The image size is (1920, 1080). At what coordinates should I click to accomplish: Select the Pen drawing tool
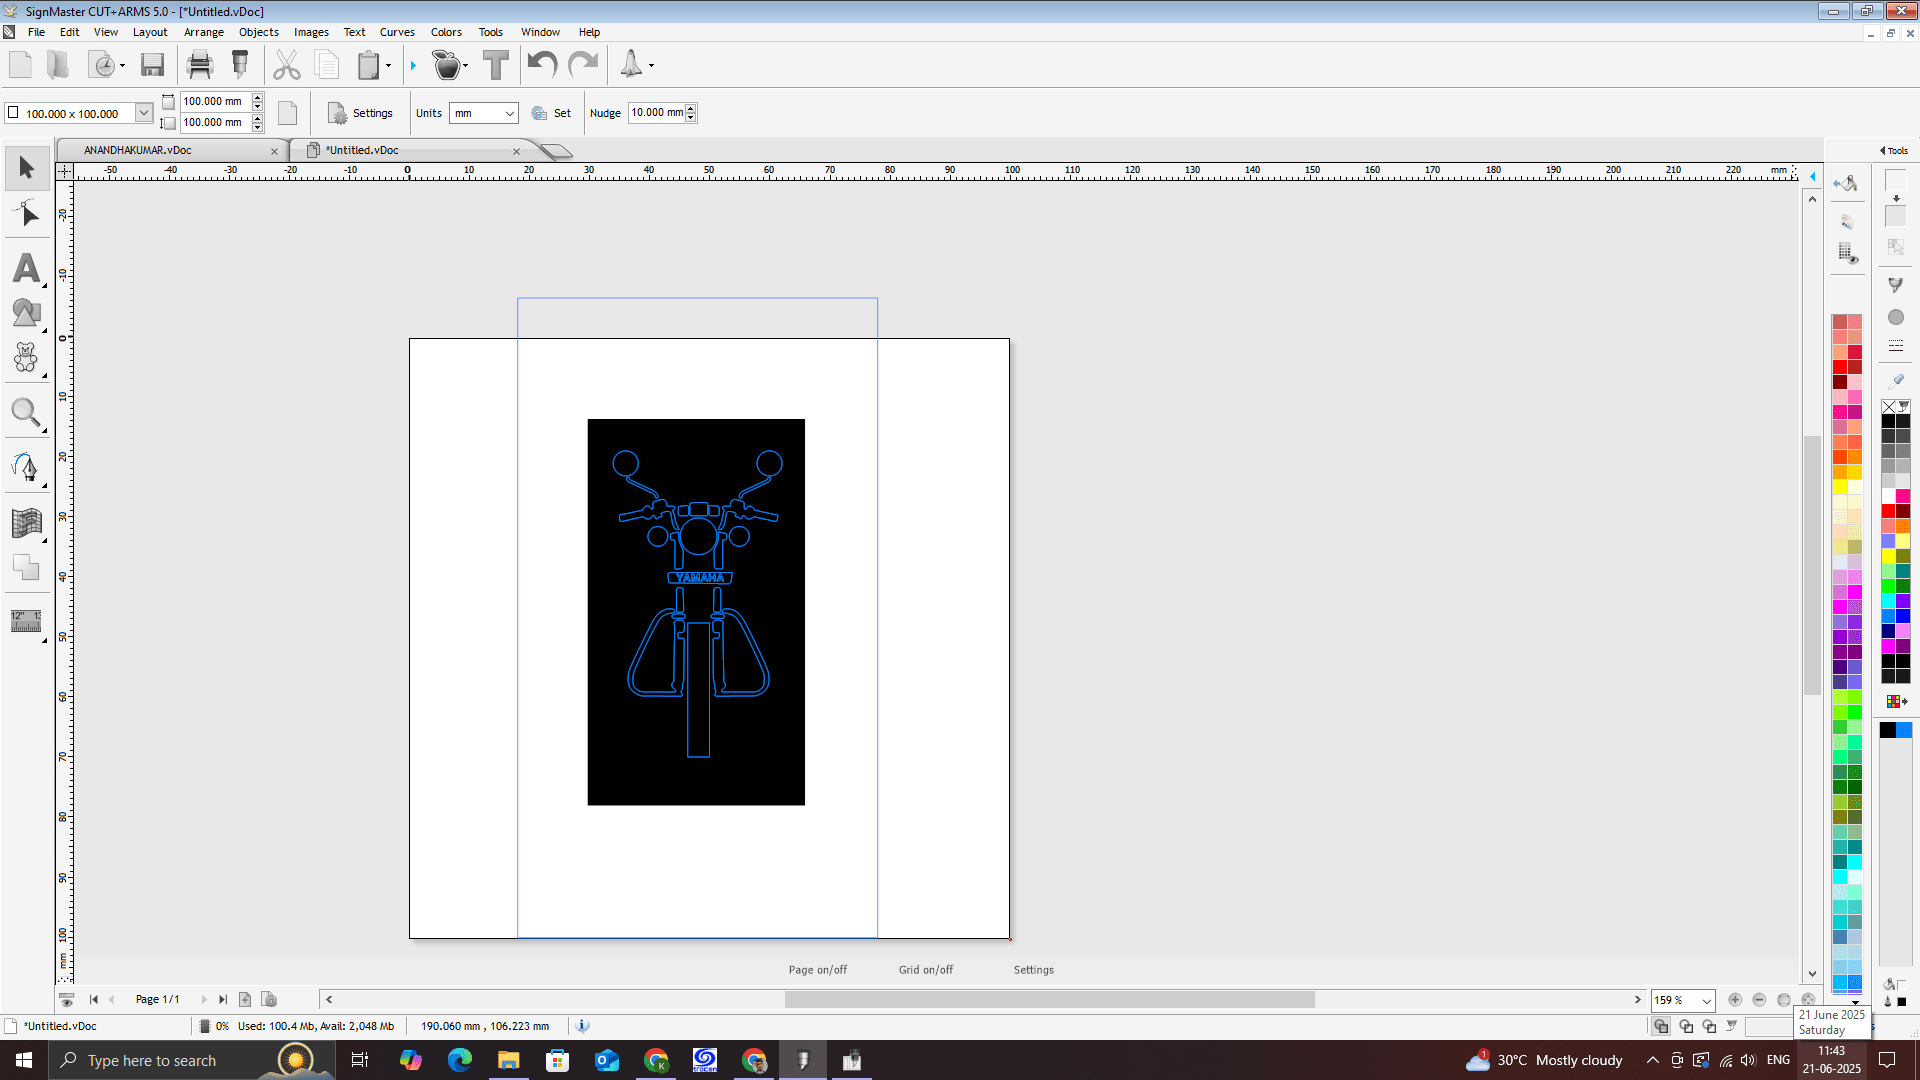click(25, 467)
